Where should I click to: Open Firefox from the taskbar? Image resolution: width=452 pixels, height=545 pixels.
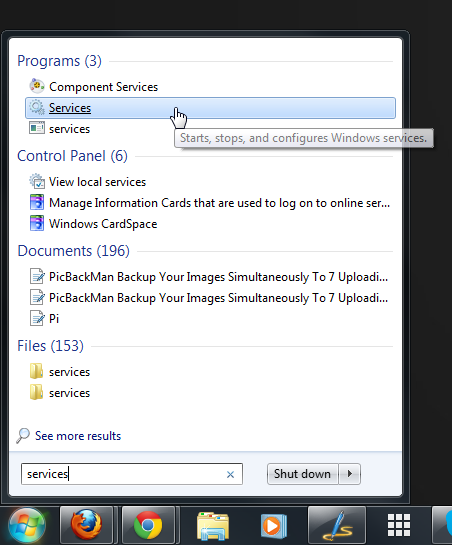[87, 525]
